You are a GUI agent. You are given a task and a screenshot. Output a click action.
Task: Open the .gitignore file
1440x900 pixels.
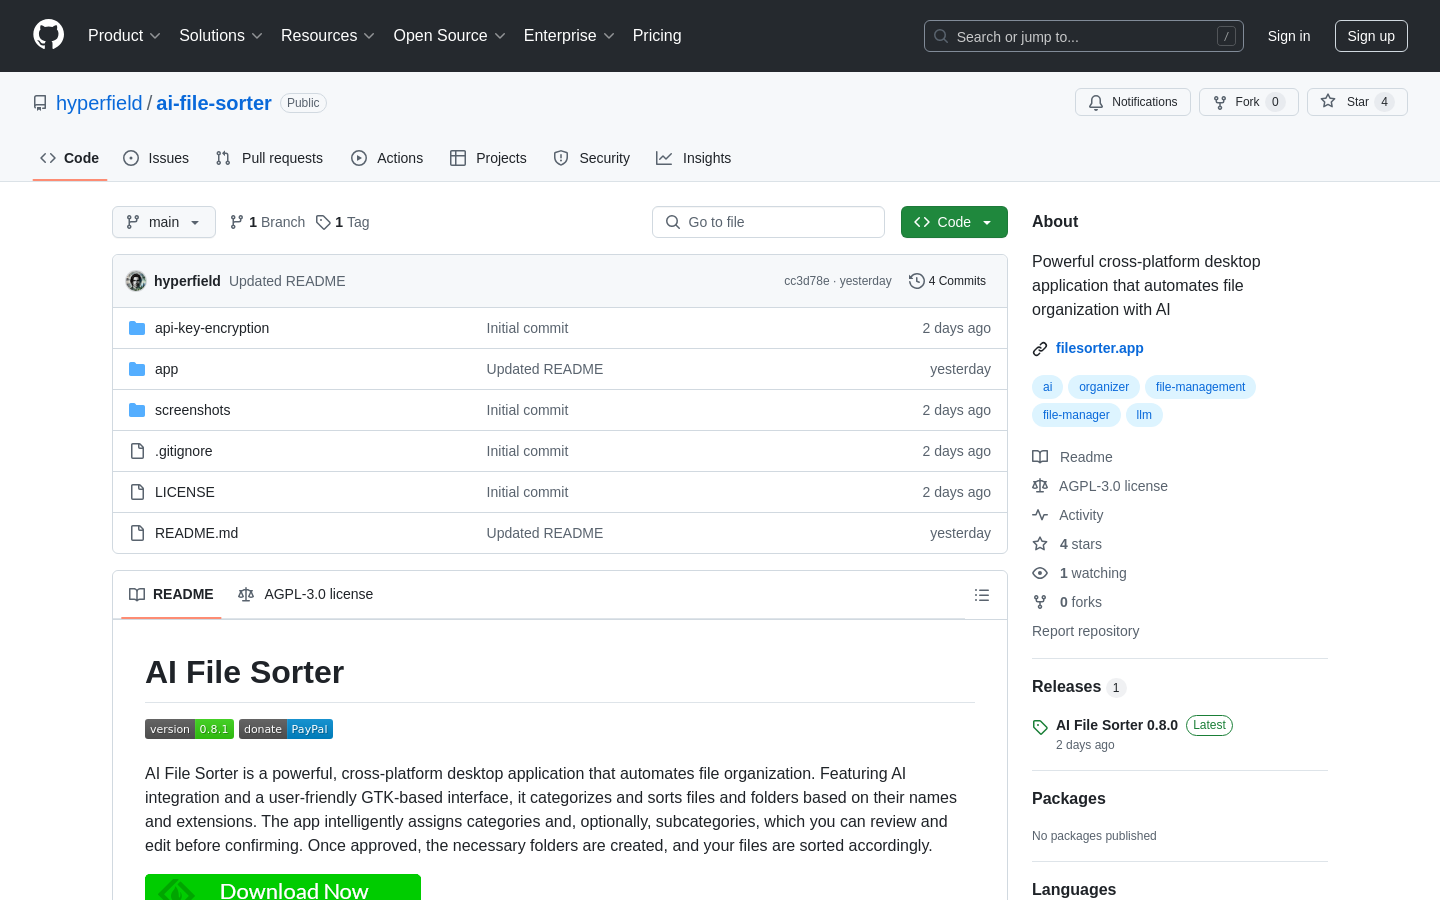[x=183, y=451]
